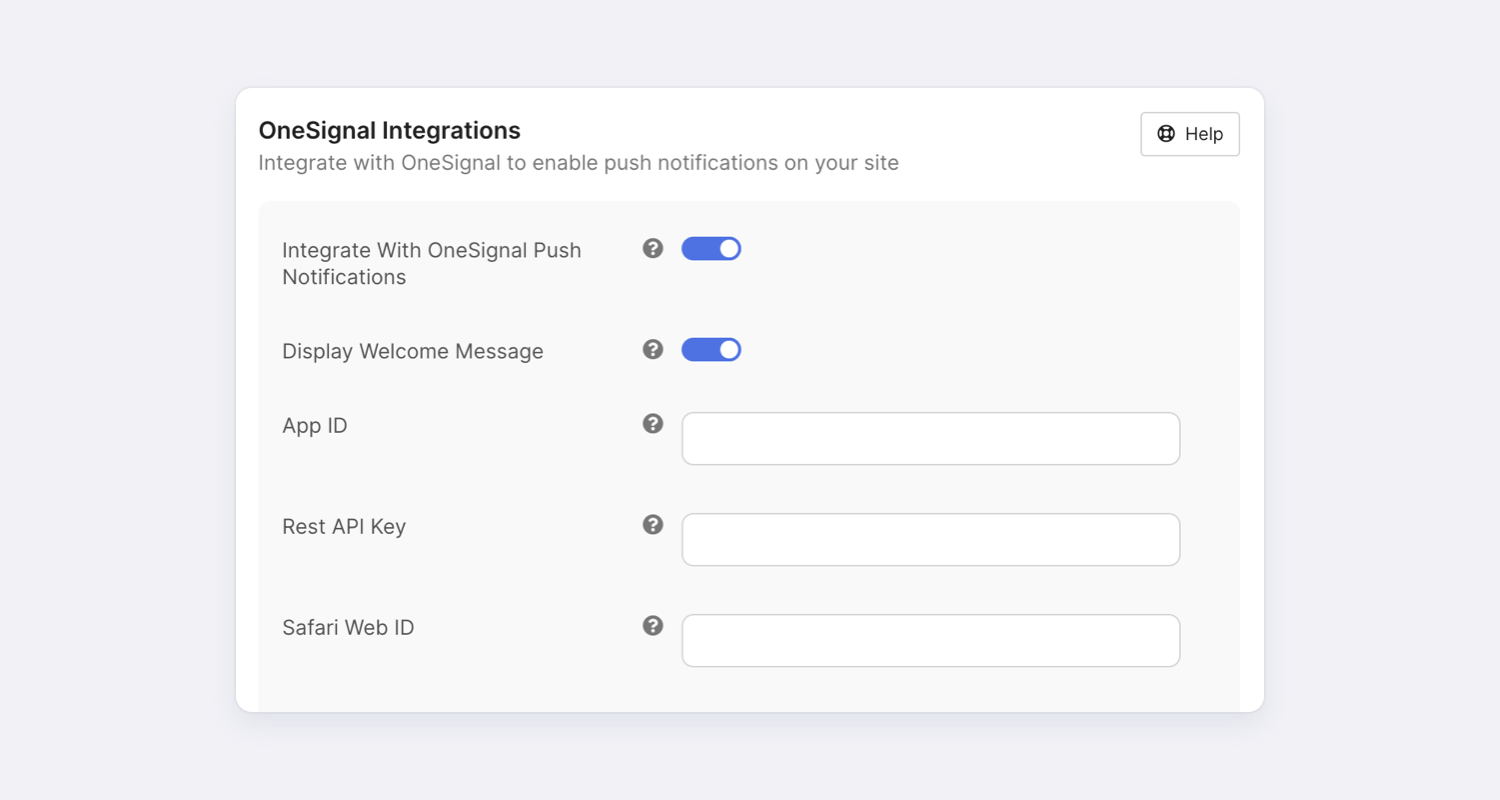Open the Help button text label
Viewport: 1500px width, 800px height.
[x=1204, y=134]
